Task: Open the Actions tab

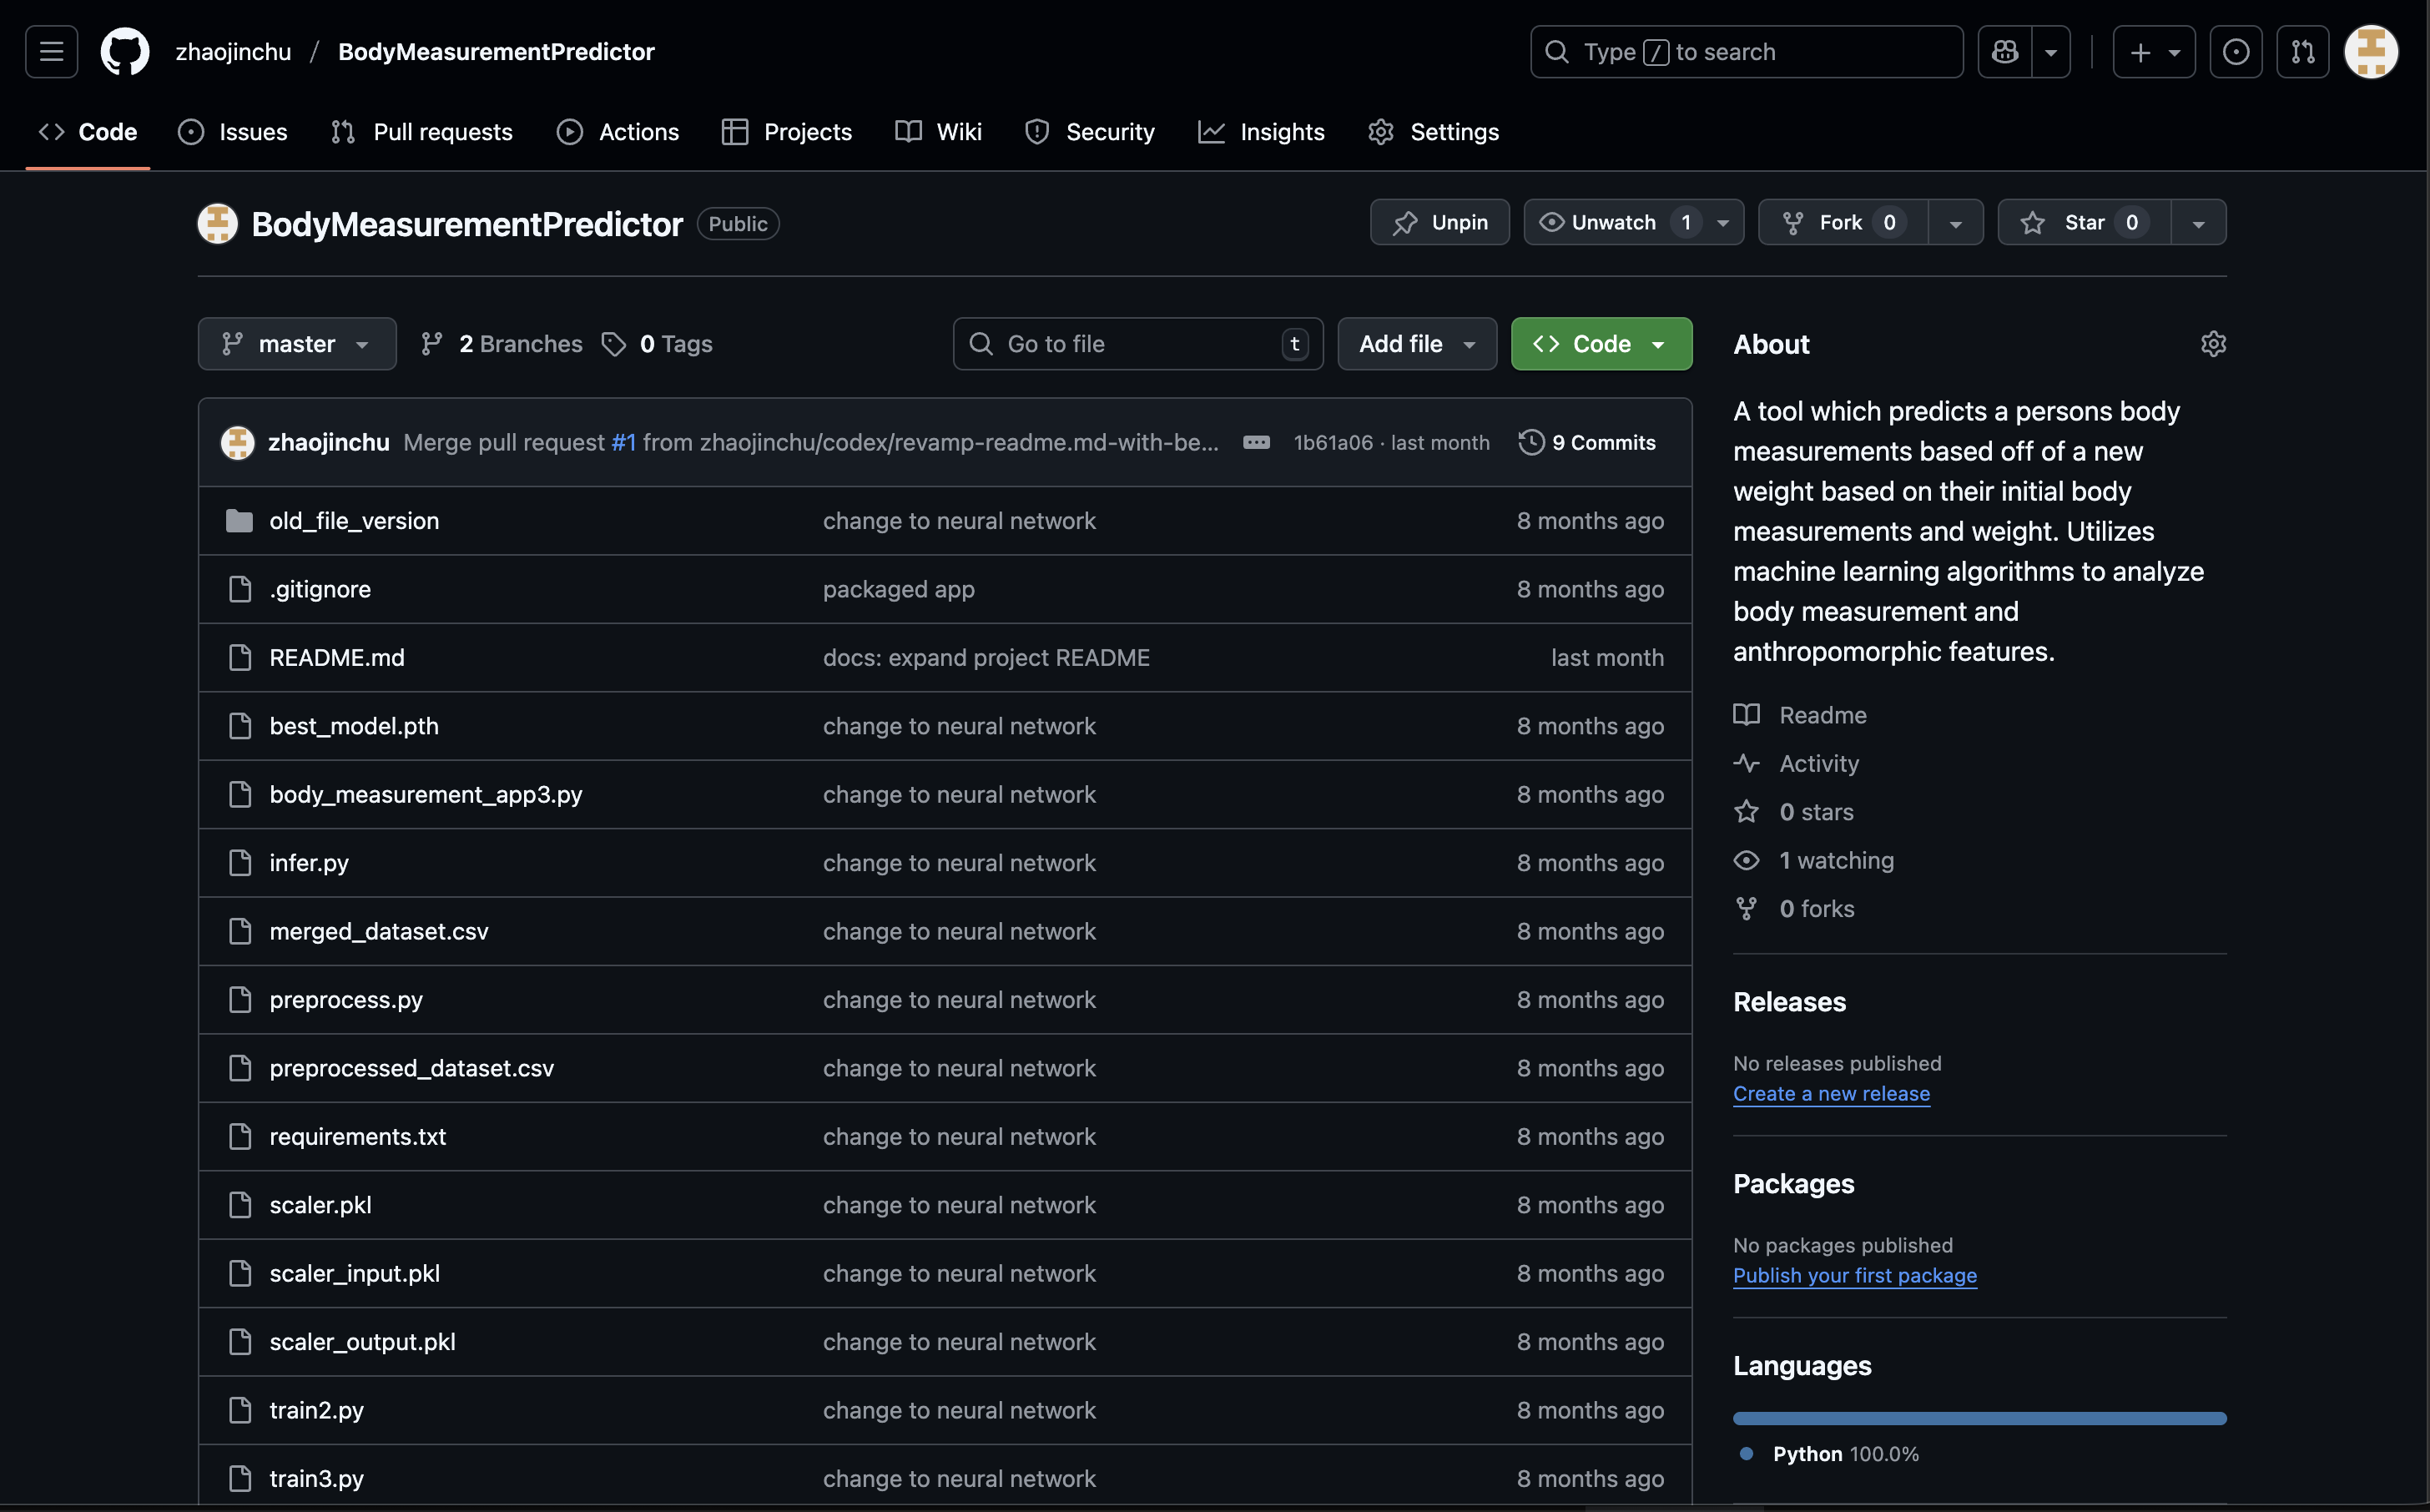Action: [618, 132]
